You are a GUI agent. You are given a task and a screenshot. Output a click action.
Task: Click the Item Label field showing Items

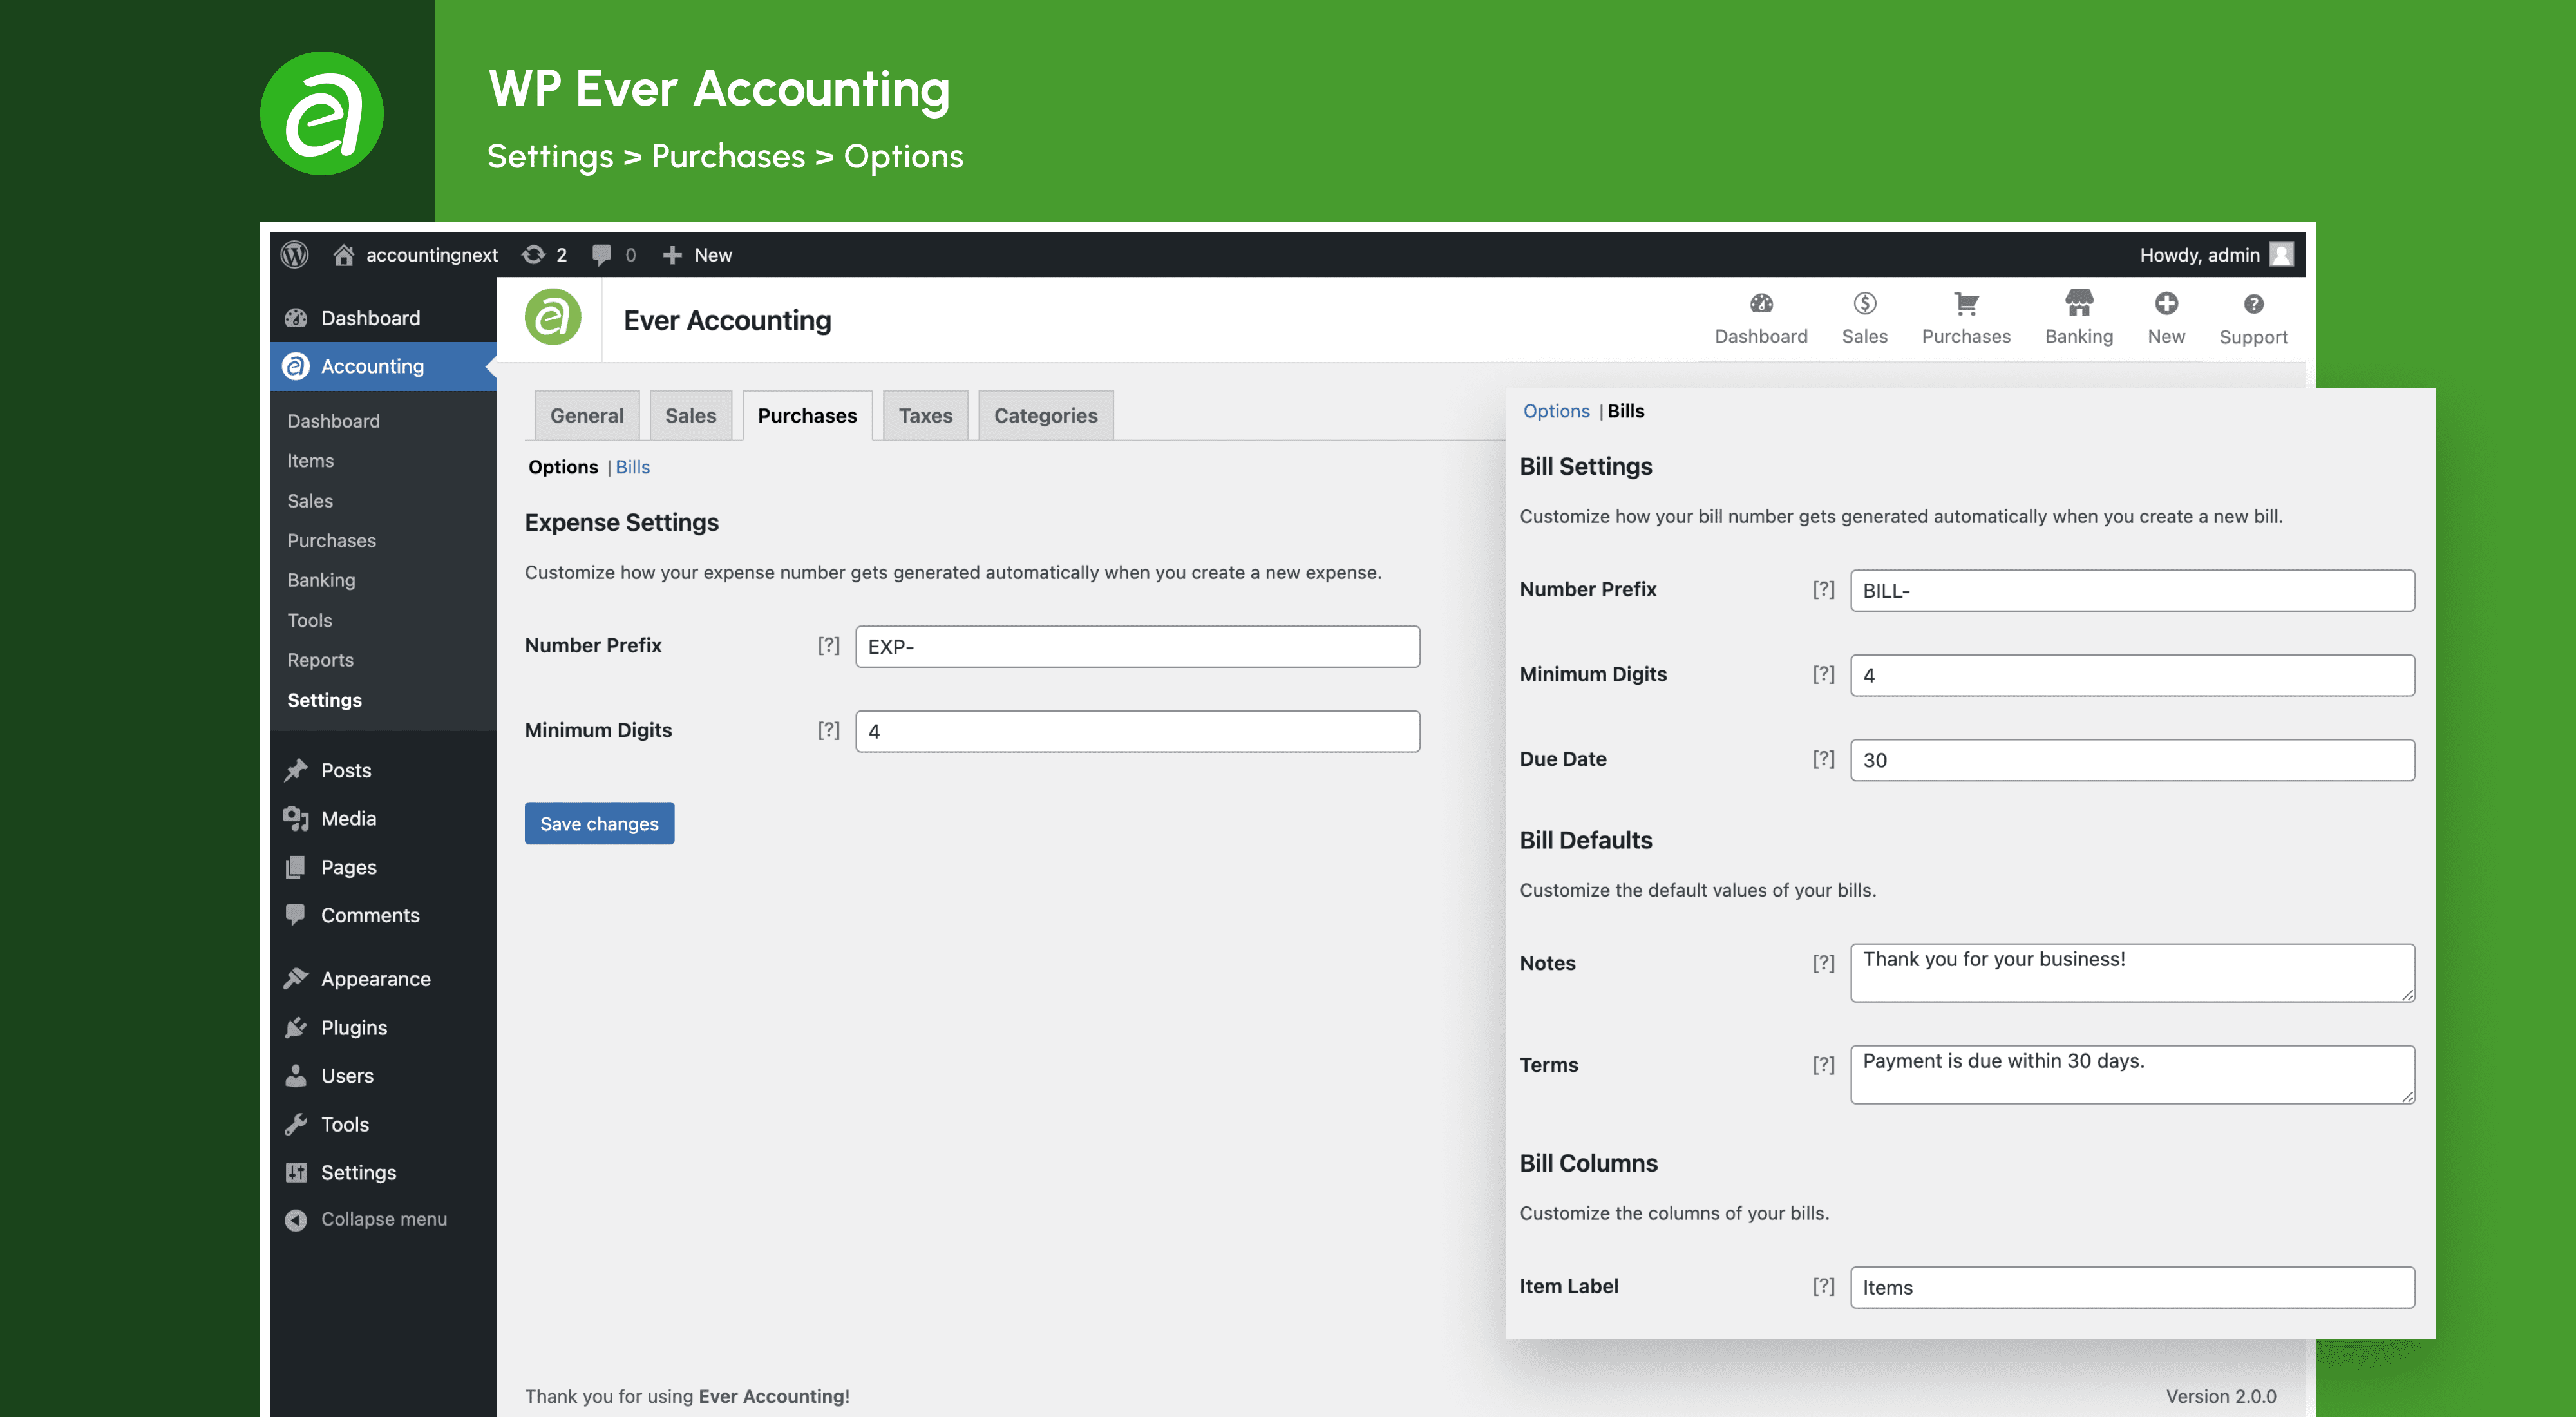[x=2132, y=1287]
